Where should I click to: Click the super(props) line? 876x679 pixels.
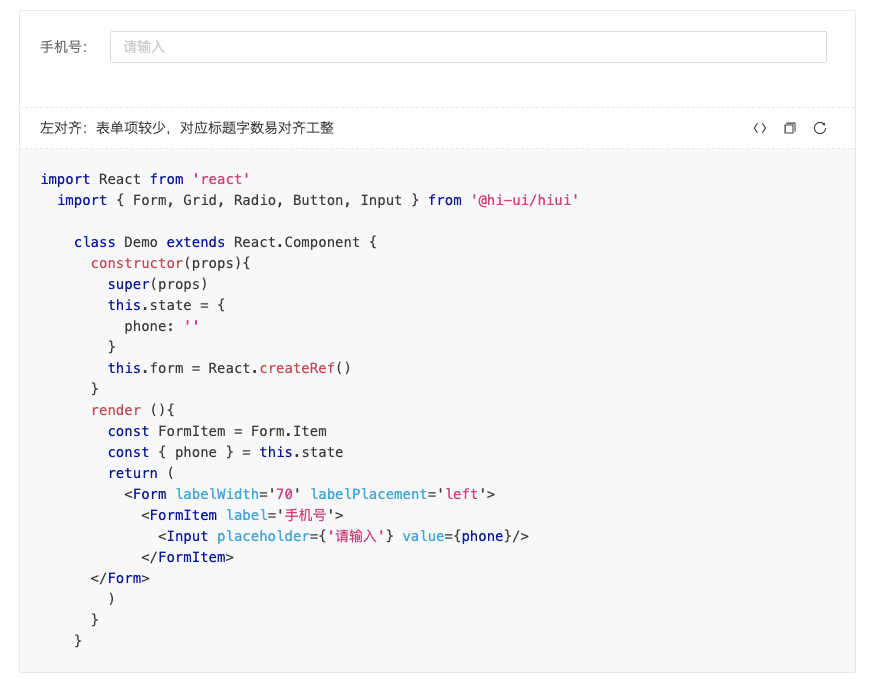click(x=158, y=284)
